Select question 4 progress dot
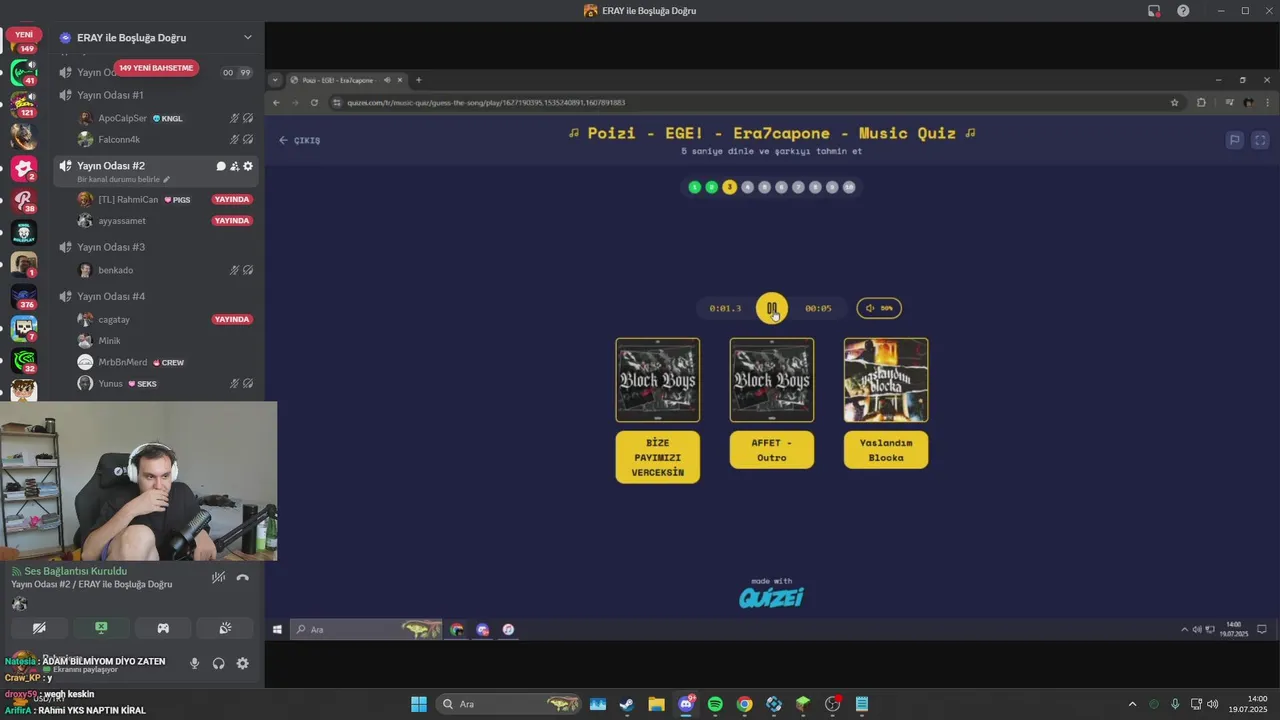This screenshot has height=720, width=1280. click(747, 187)
